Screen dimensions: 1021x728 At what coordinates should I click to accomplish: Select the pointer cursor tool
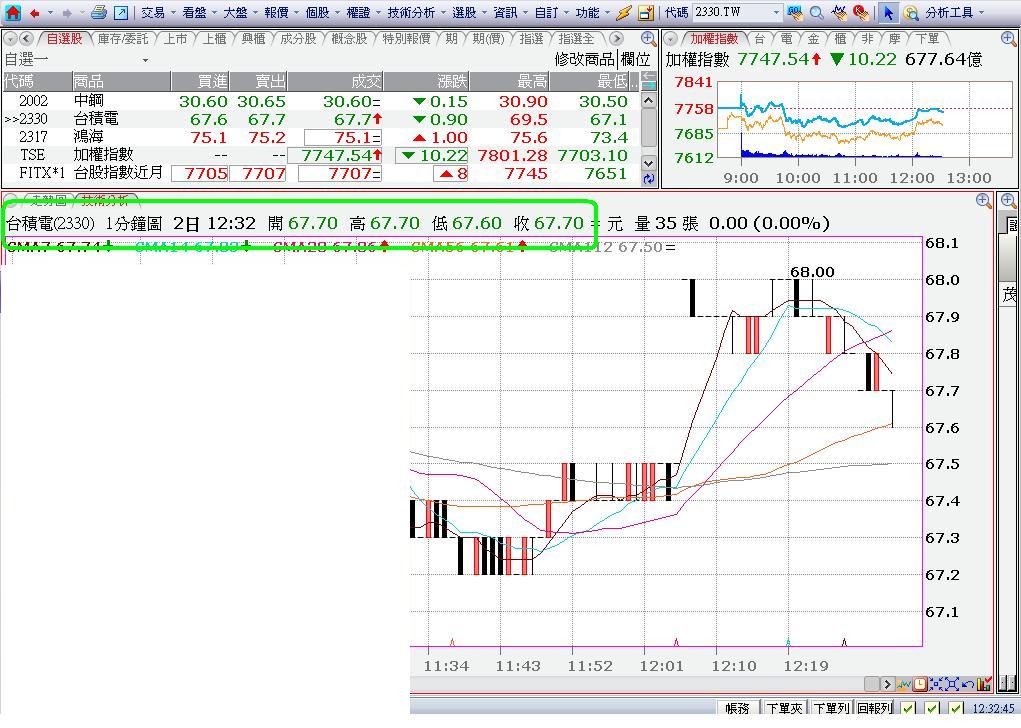(x=888, y=12)
